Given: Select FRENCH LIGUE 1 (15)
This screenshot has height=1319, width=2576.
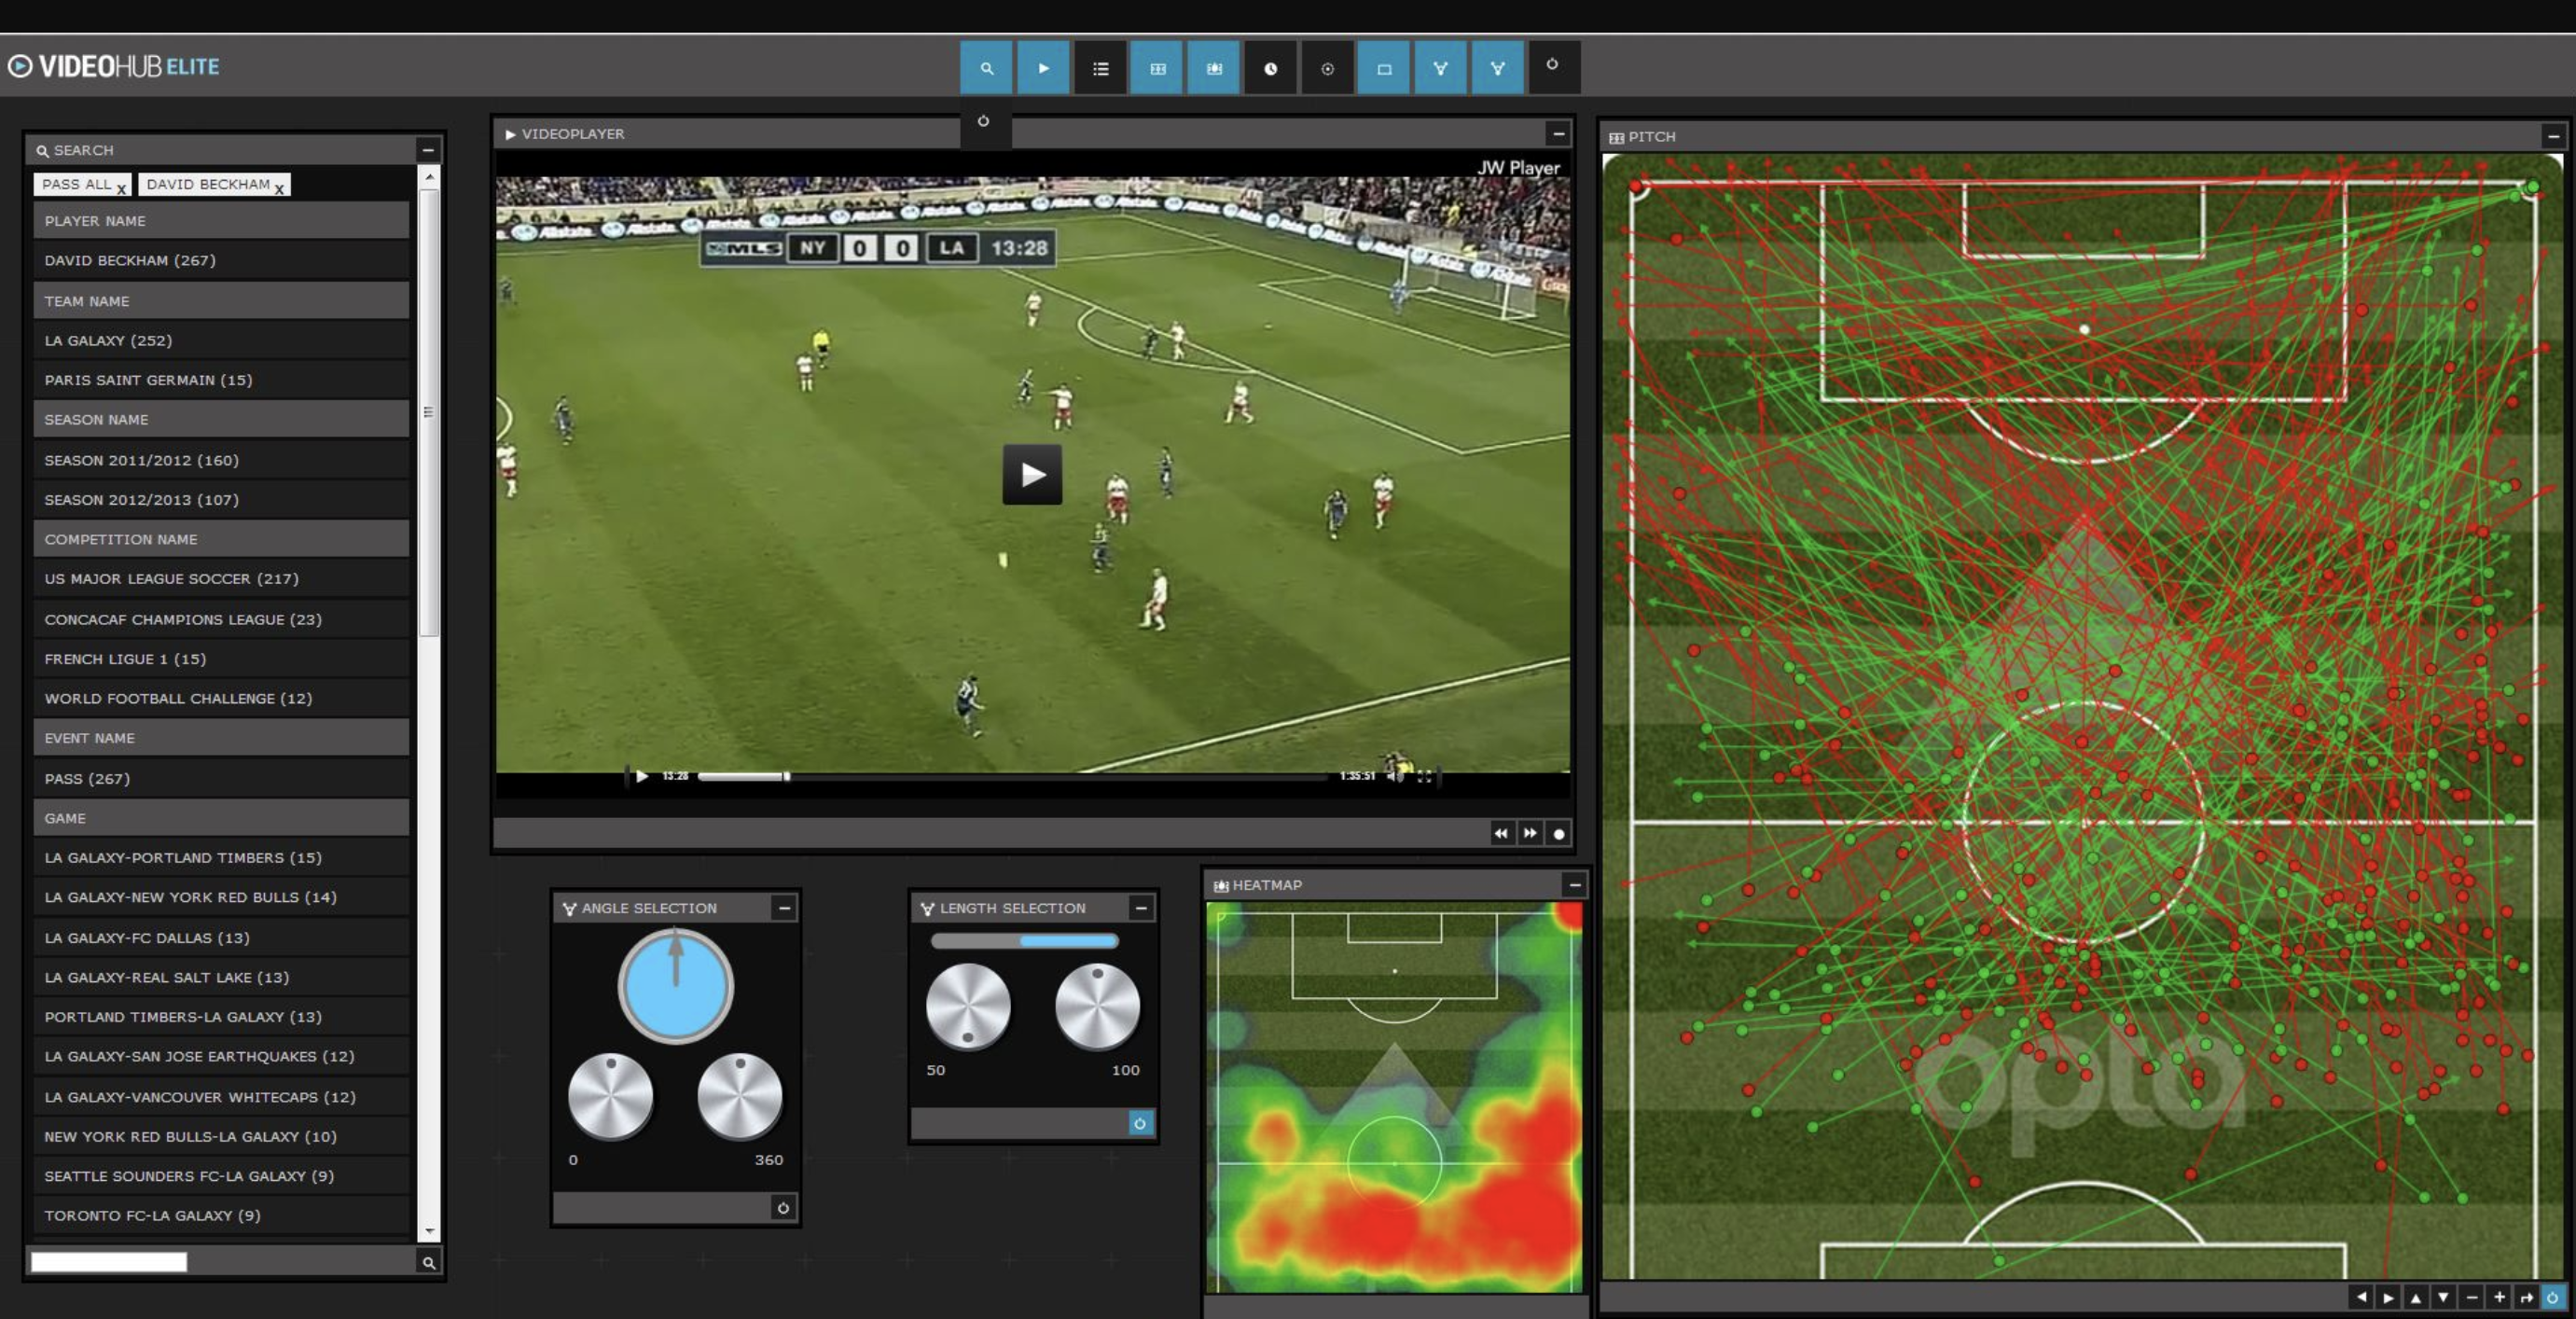Looking at the screenshot, I should pos(221,659).
